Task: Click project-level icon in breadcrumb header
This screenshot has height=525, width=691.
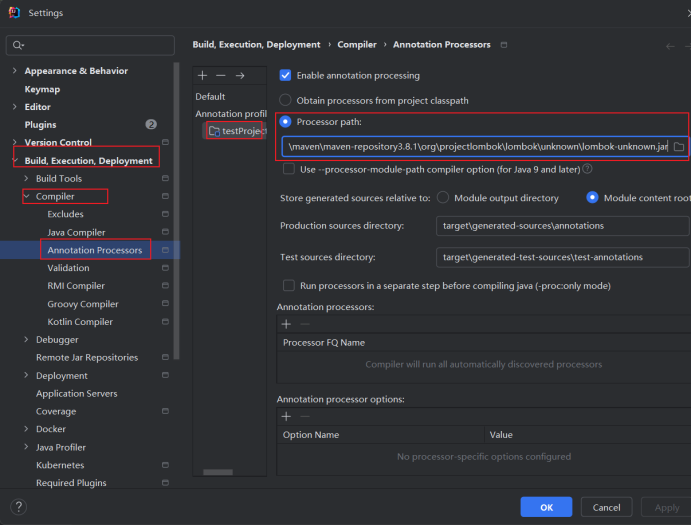Action: [x=504, y=45]
